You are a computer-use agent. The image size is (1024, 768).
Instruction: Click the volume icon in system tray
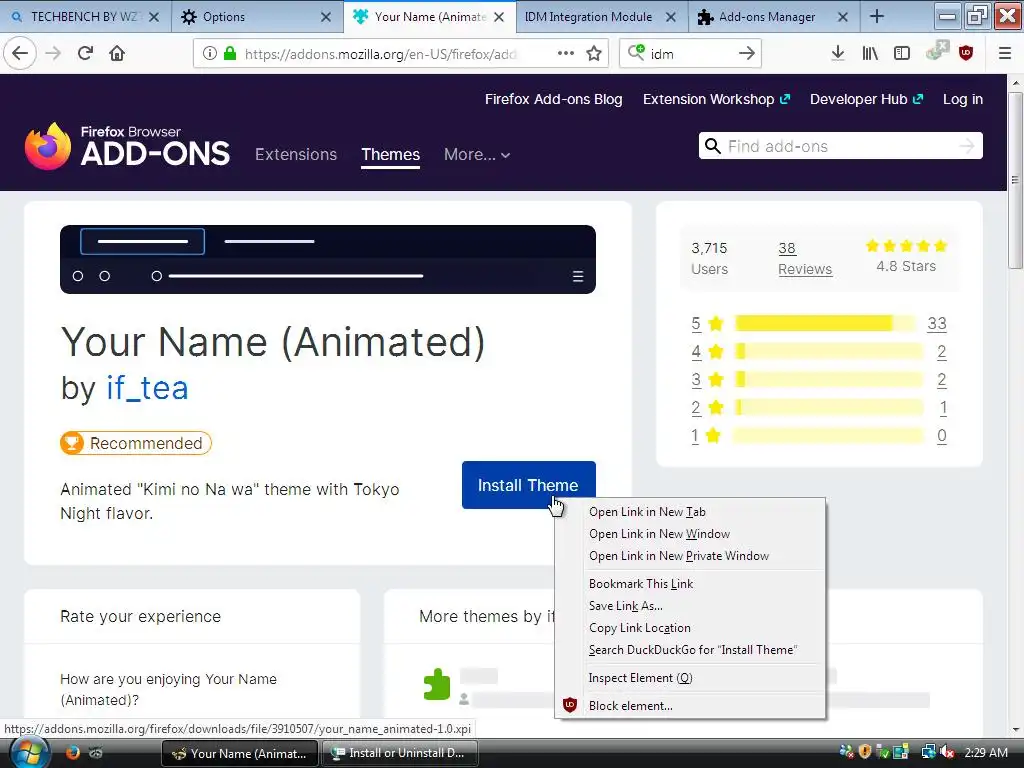click(948, 752)
